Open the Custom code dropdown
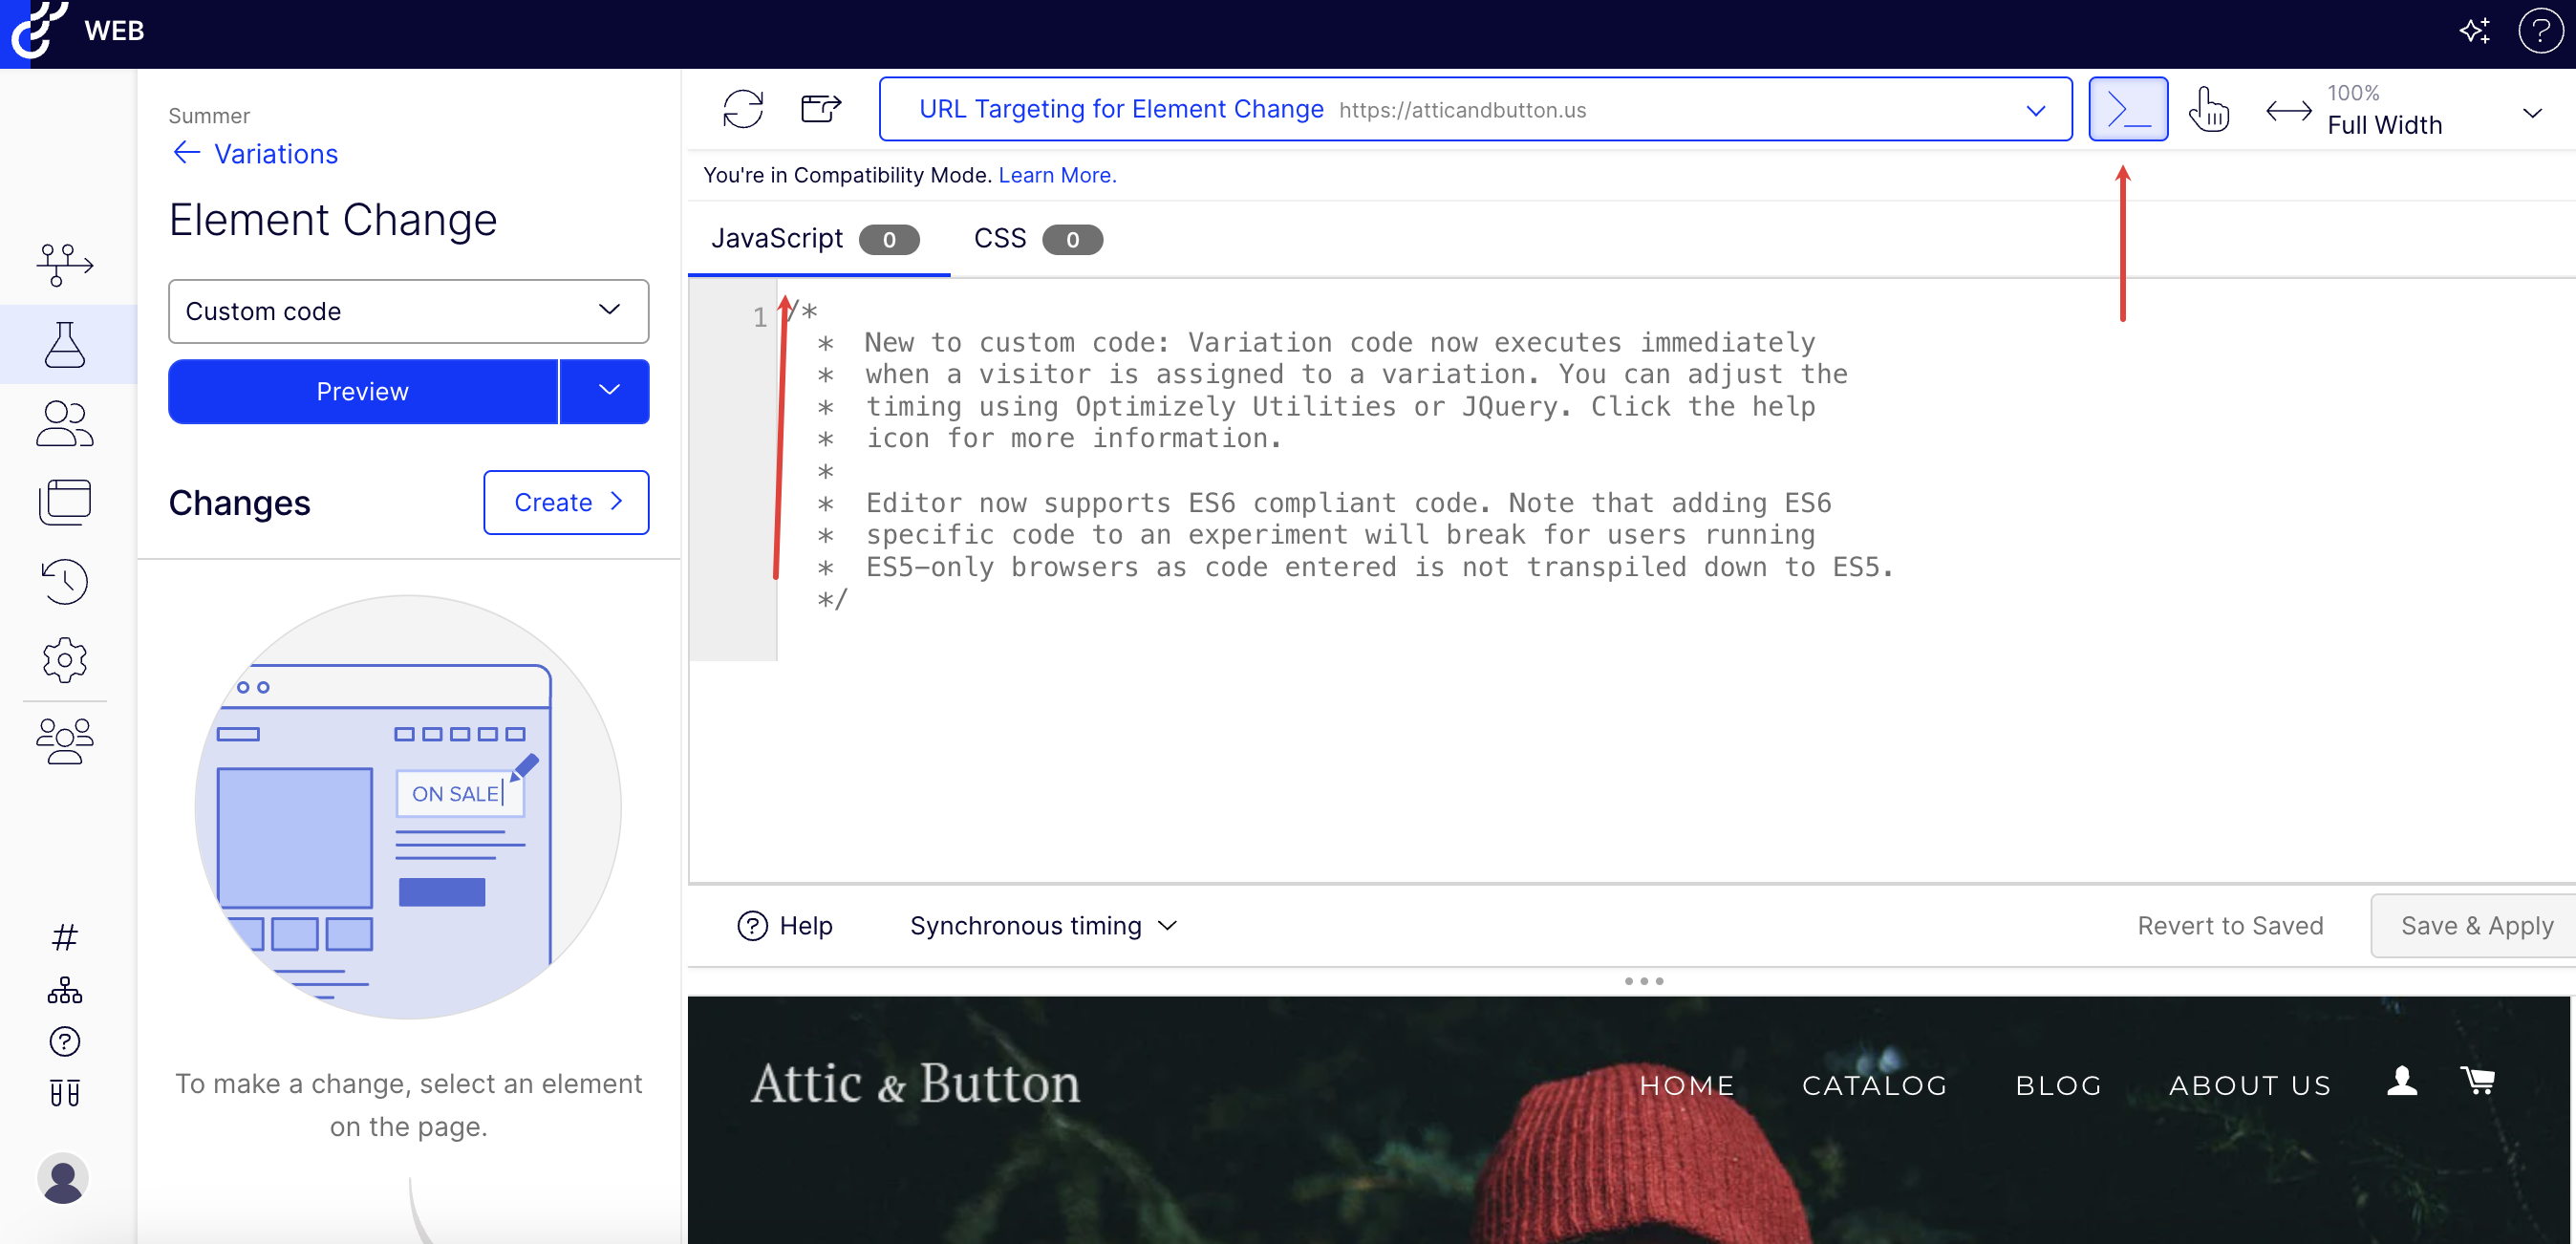This screenshot has height=1244, width=2576. click(x=408, y=311)
